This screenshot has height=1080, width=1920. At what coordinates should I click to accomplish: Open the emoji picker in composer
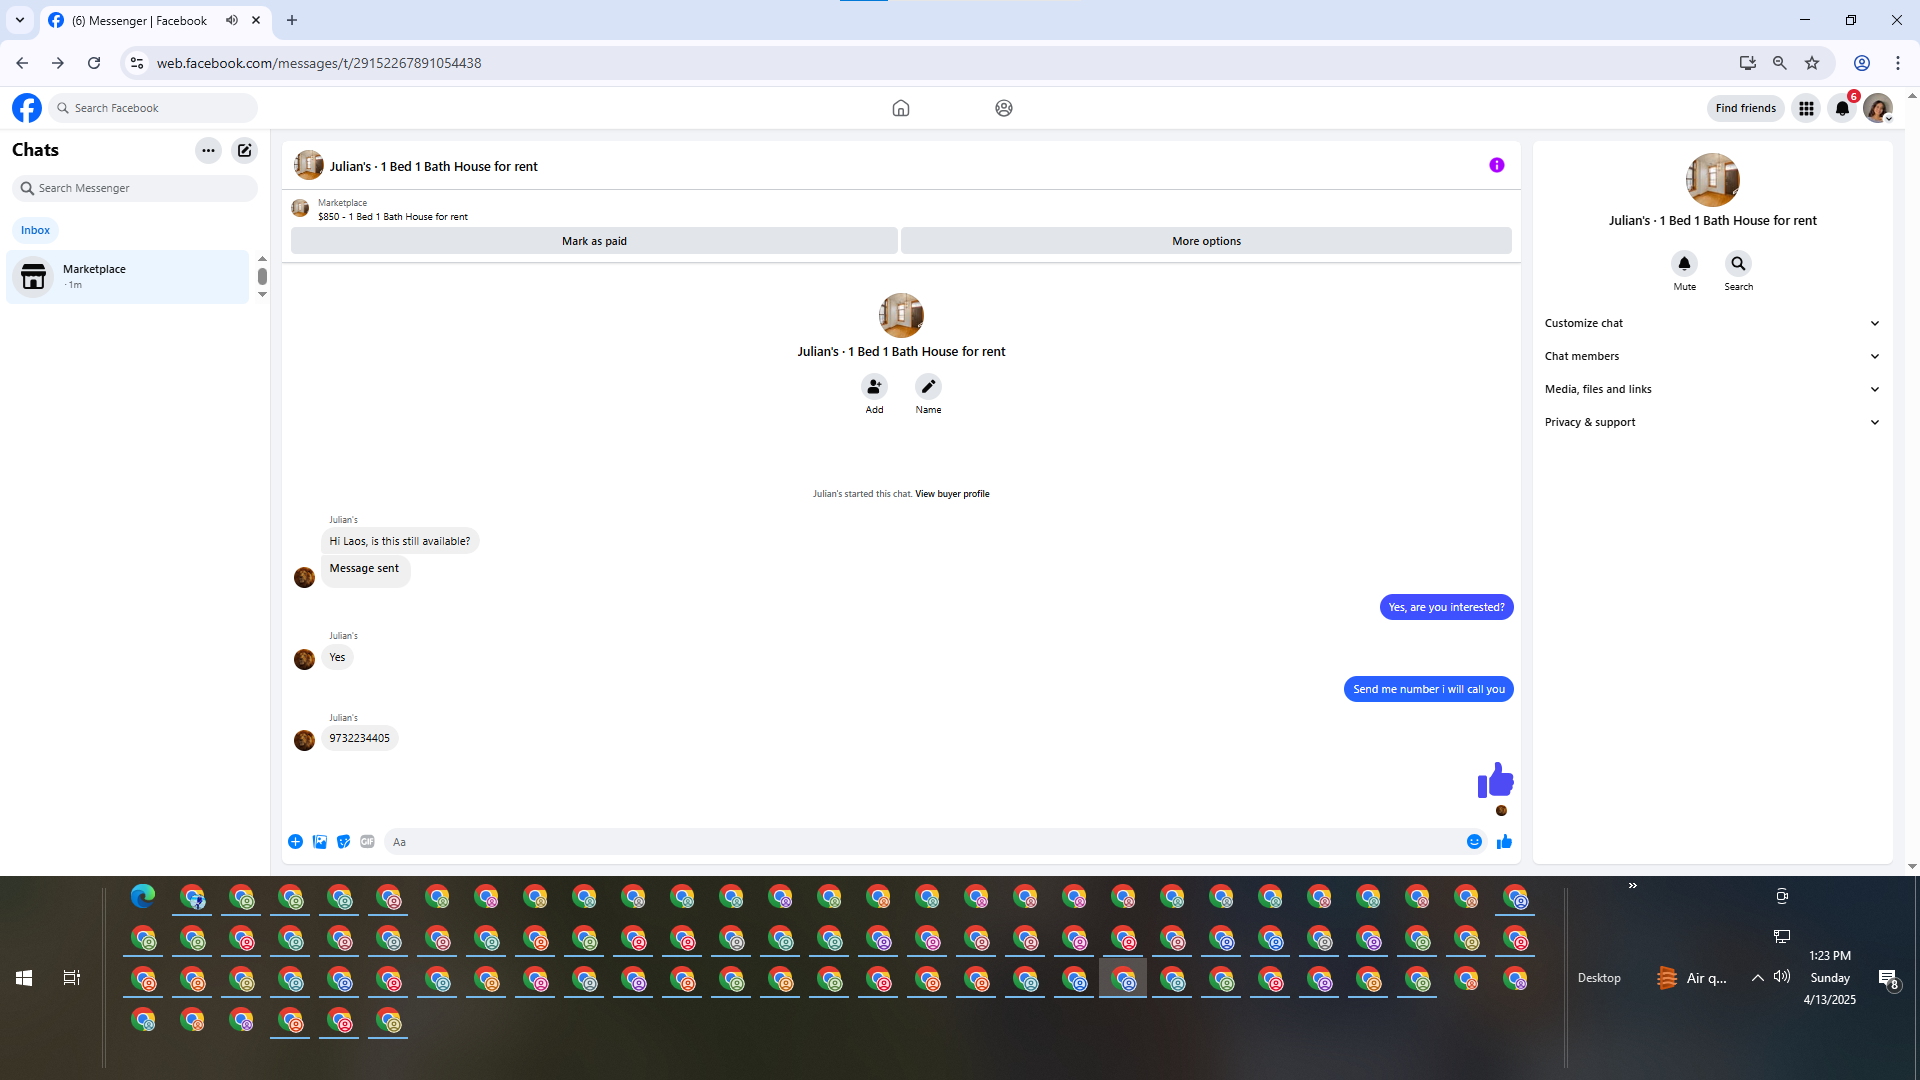pyautogui.click(x=1474, y=842)
